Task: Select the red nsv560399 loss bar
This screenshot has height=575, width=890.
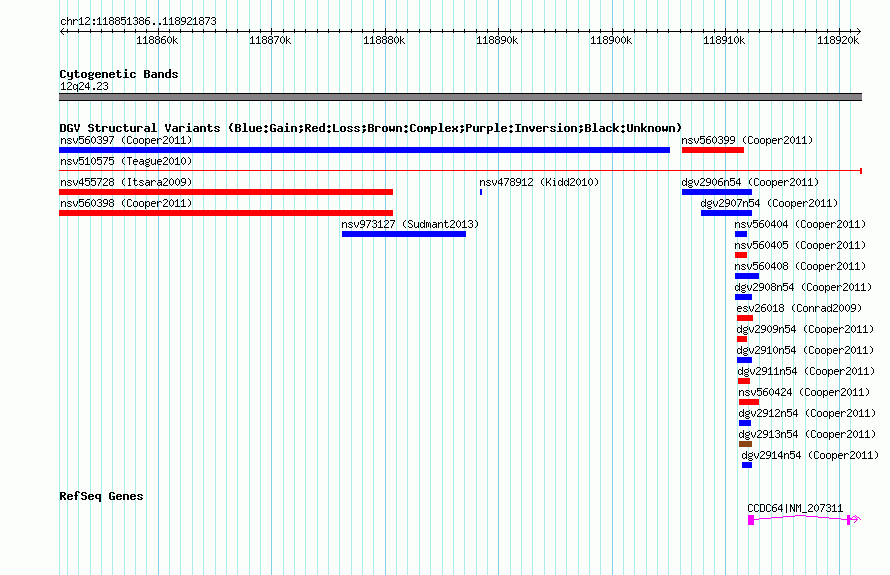Action: point(713,150)
